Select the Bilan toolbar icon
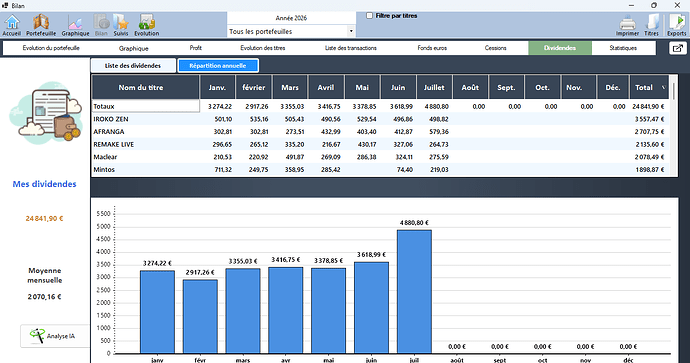The height and width of the screenshot is (363, 690). point(101,25)
